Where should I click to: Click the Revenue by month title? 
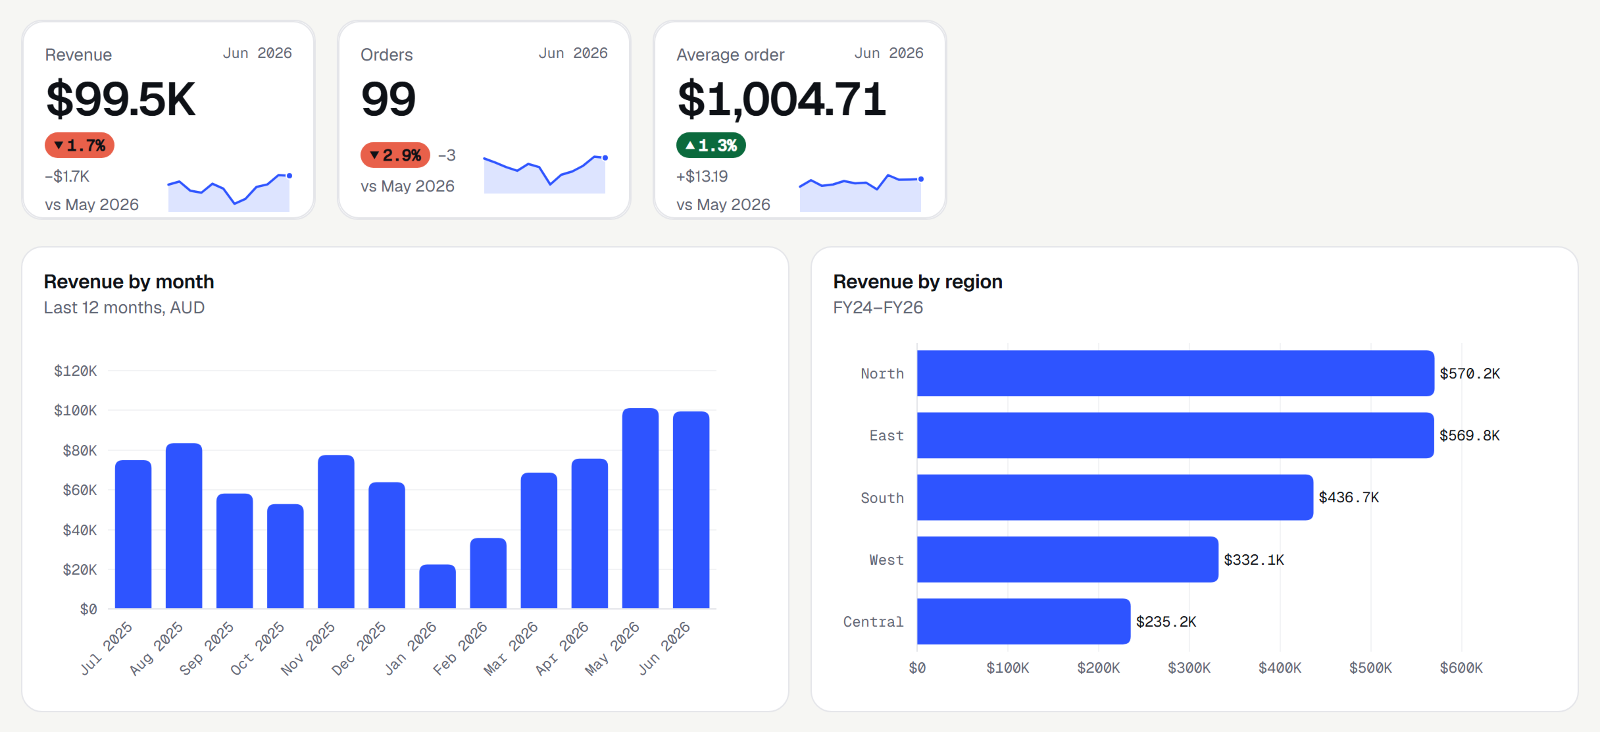click(129, 282)
